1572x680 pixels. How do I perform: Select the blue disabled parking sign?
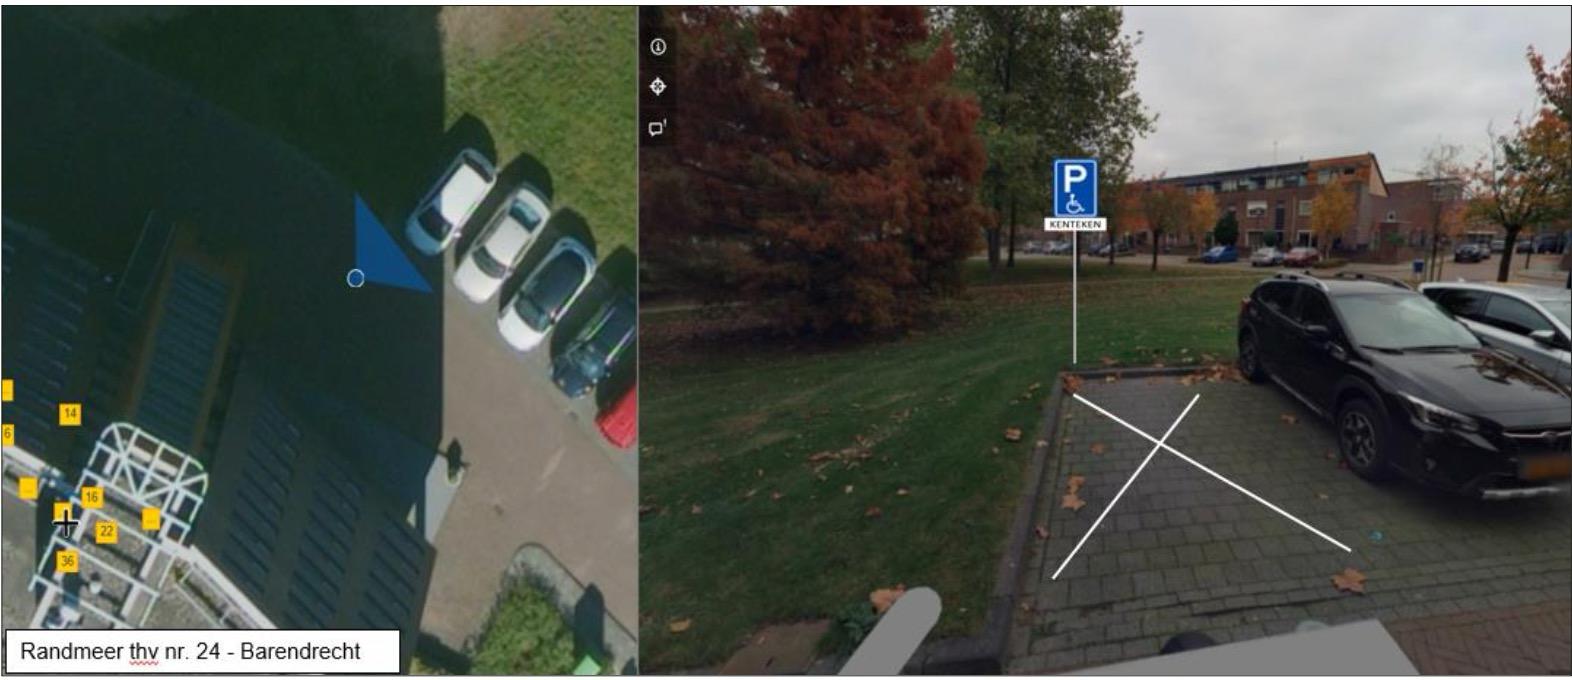click(x=1075, y=188)
